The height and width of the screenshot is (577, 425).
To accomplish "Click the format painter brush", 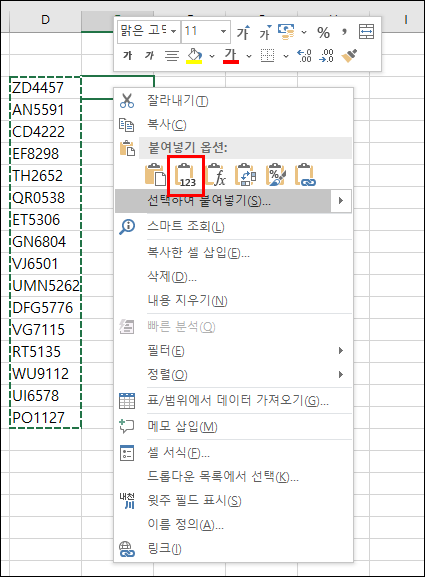I will 349,56.
